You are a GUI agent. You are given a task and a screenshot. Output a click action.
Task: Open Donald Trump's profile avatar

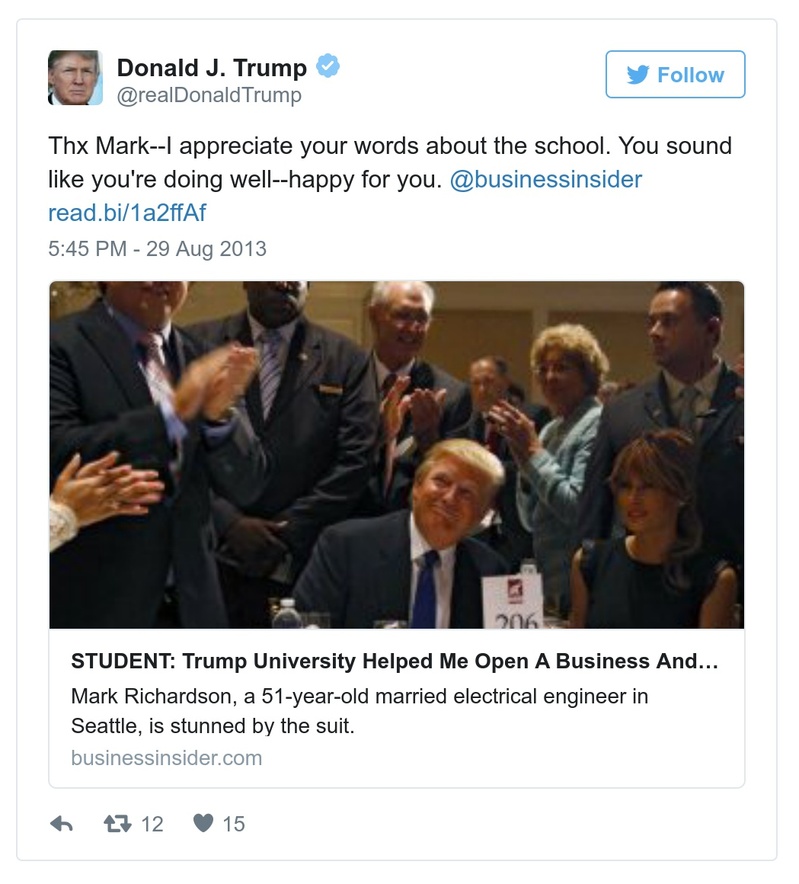point(76,75)
